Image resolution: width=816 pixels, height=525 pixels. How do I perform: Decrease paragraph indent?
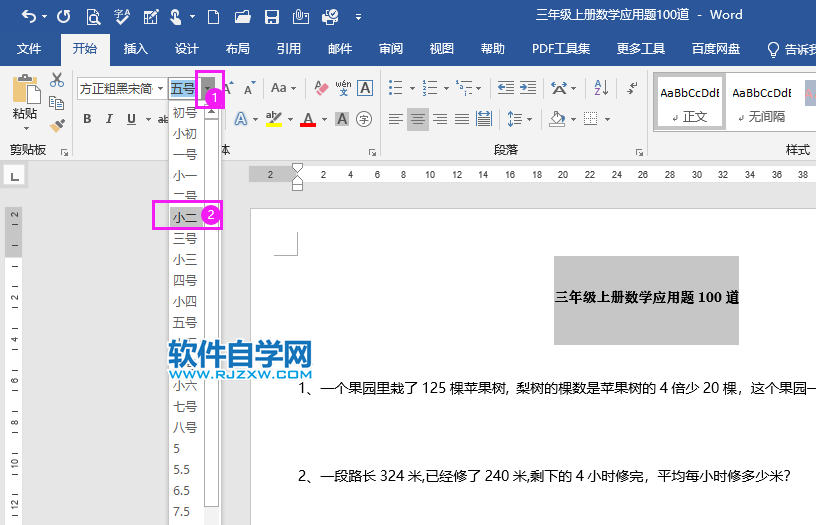505,87
